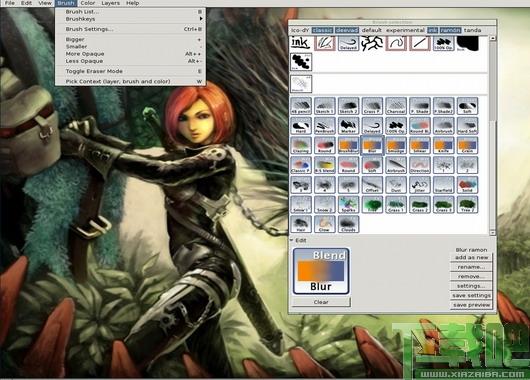This screenshot has height=380, width=530.
Task: Pick the Knife blend brush
Action: click(443, 145)
